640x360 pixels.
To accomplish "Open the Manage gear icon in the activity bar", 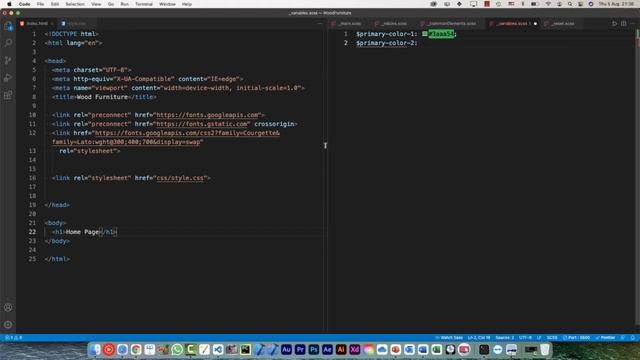I will pos(8,324).
